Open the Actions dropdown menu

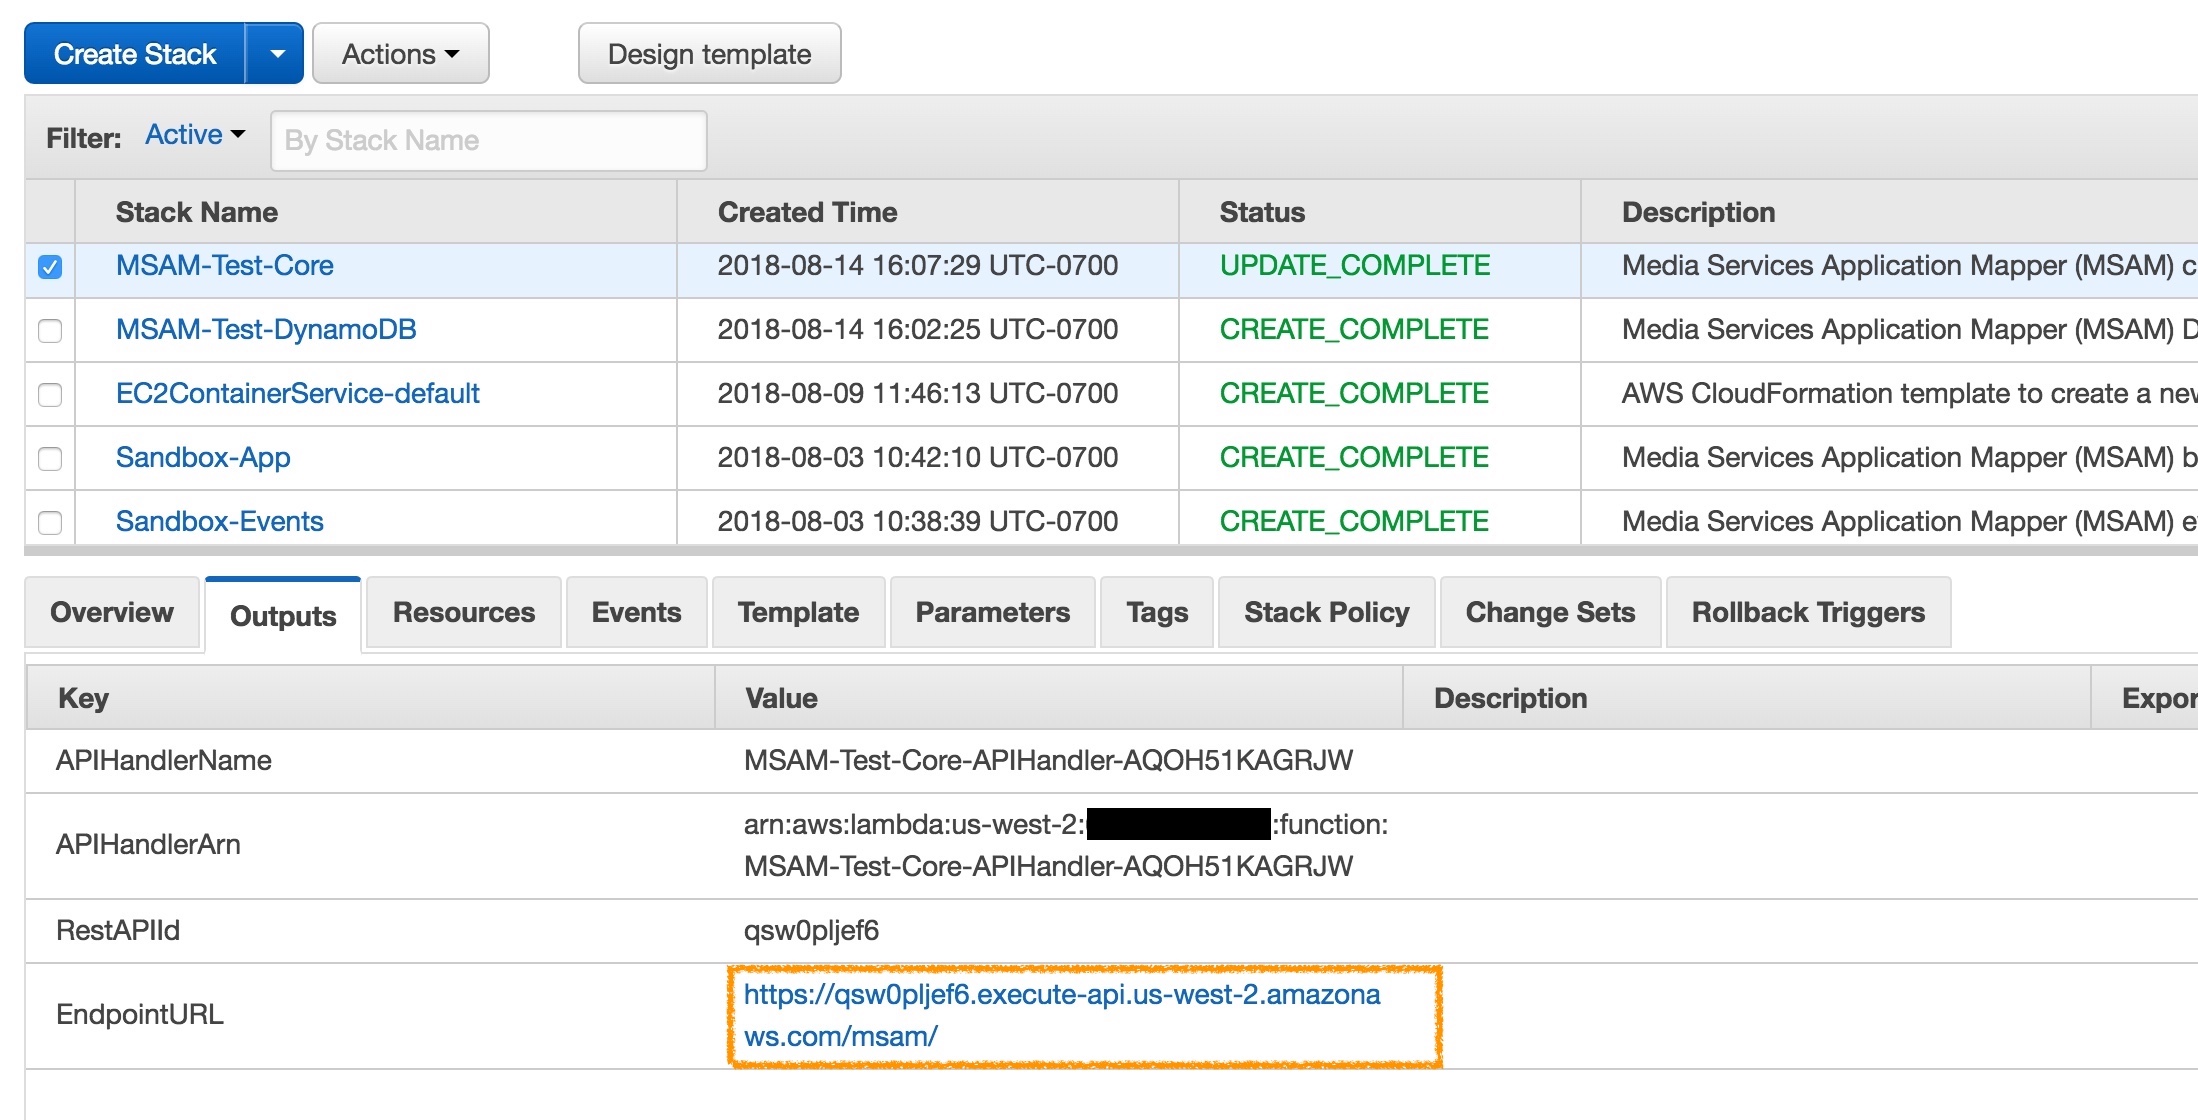401,54
